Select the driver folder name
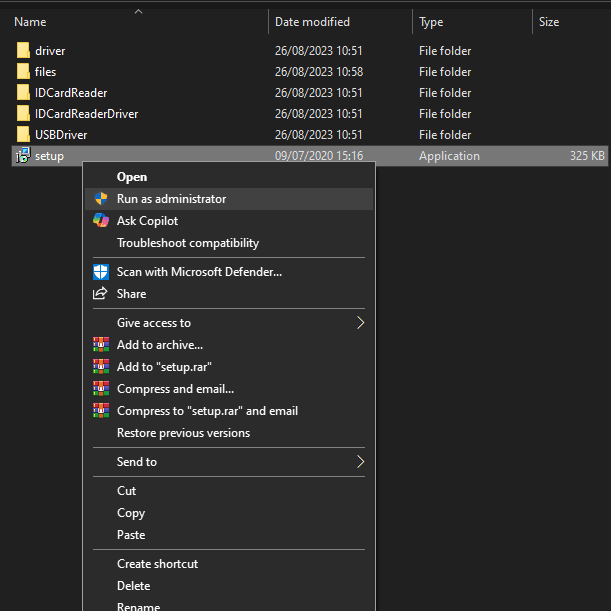 [50, 51]
